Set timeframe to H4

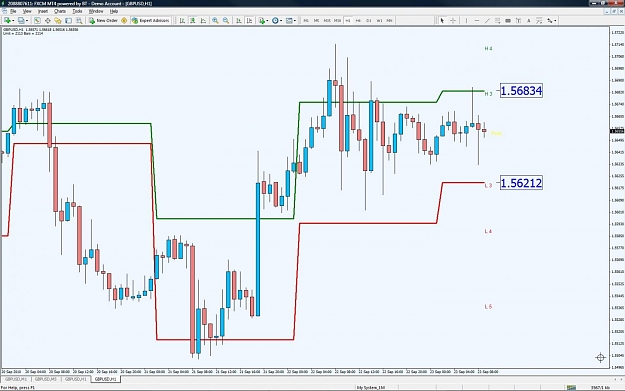click(358, 20)
